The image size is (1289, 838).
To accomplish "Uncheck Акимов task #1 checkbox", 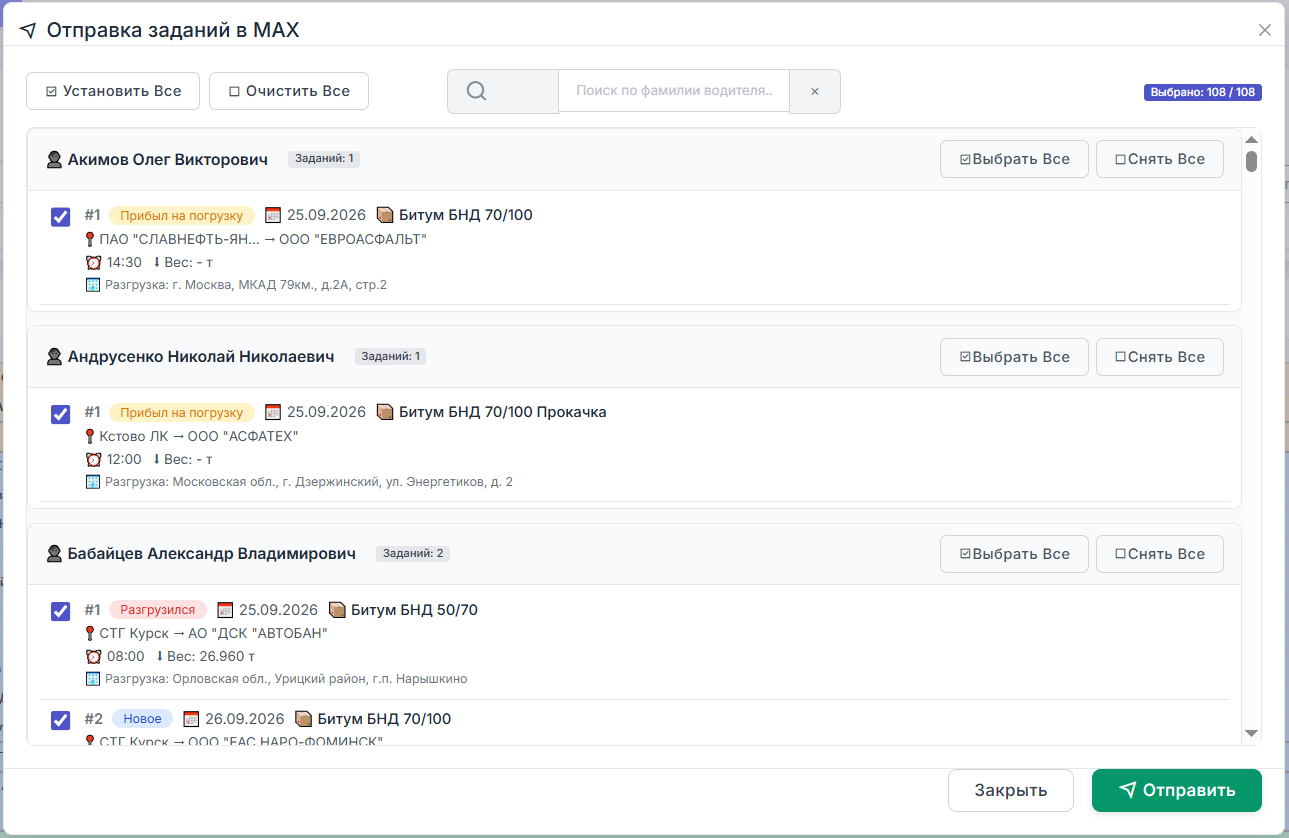I will tap(60, 217).
